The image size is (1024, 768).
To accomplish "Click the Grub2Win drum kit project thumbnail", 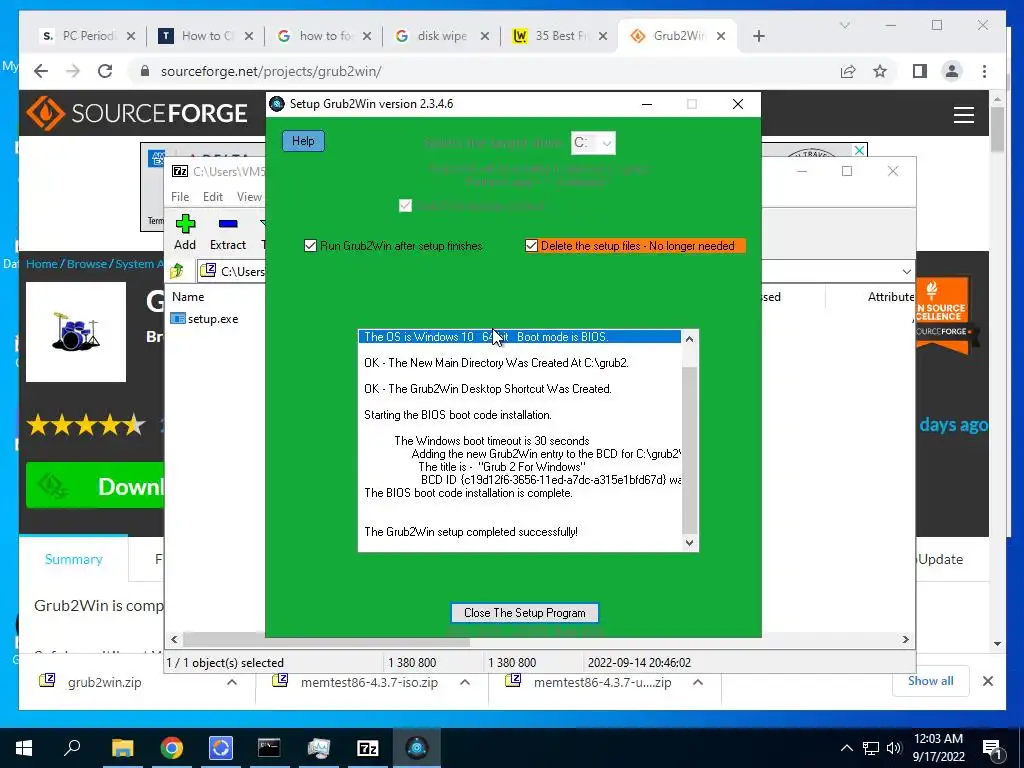I will [76, 332].
